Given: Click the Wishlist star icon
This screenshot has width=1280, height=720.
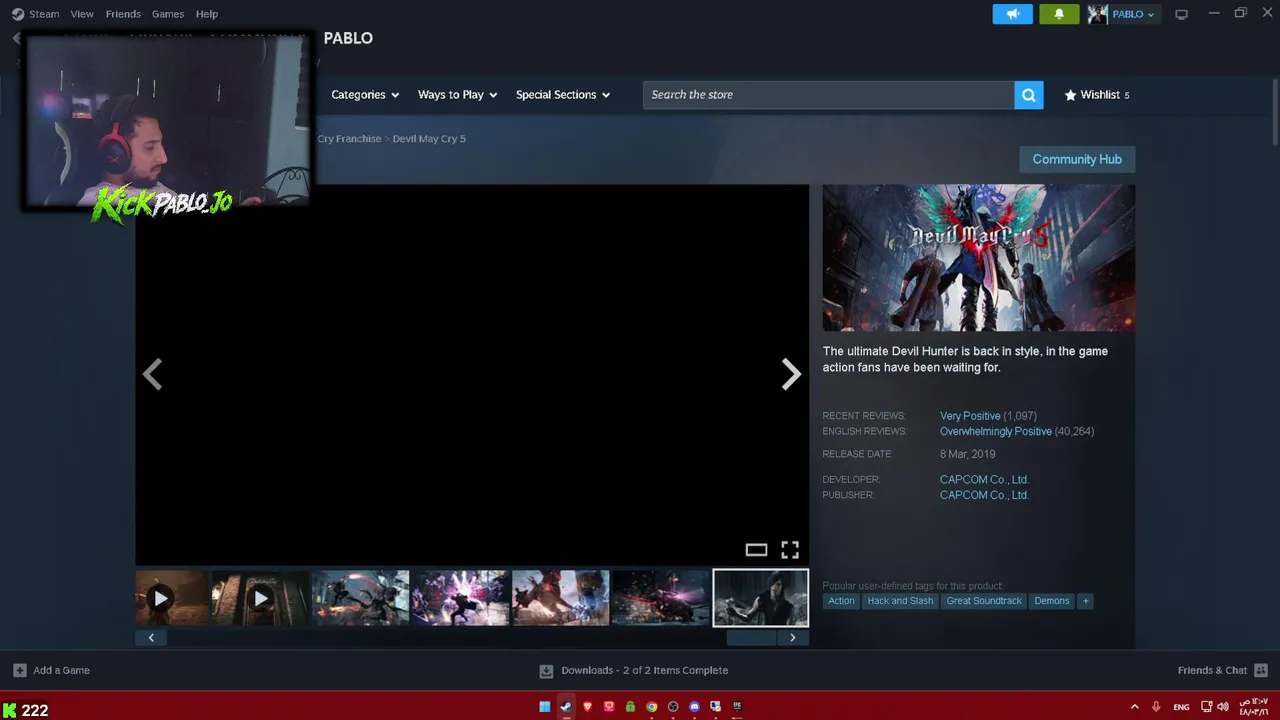Looking at the screenshot, I should tap(1070, 95).
